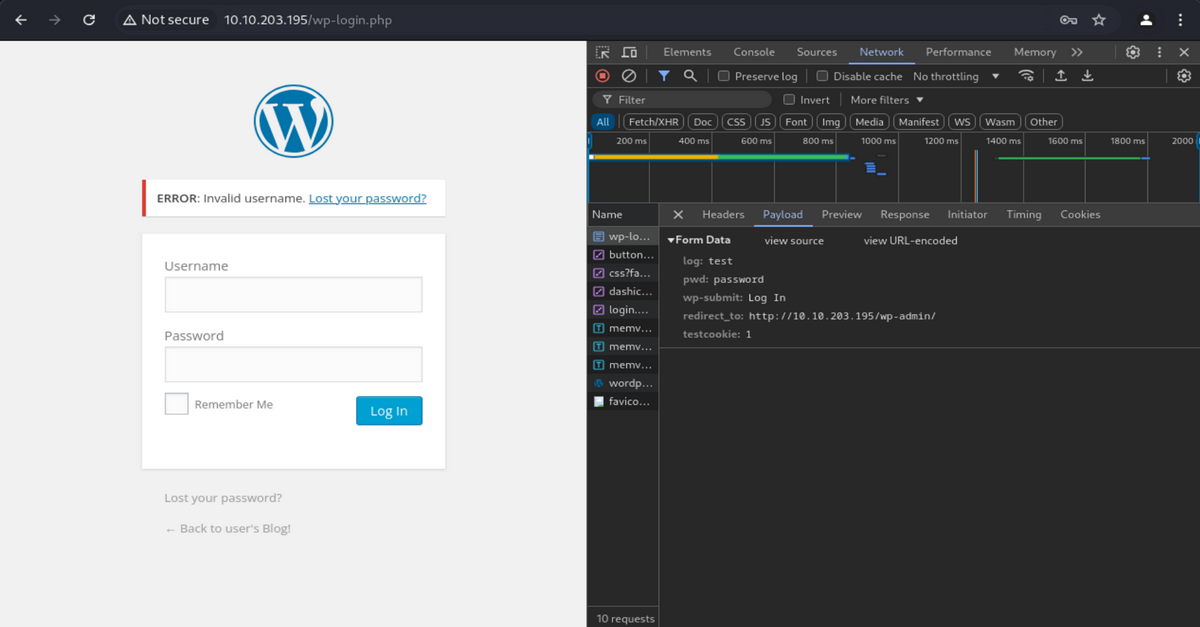Enable Disable cache checkbox

click(x=822, y=76)
